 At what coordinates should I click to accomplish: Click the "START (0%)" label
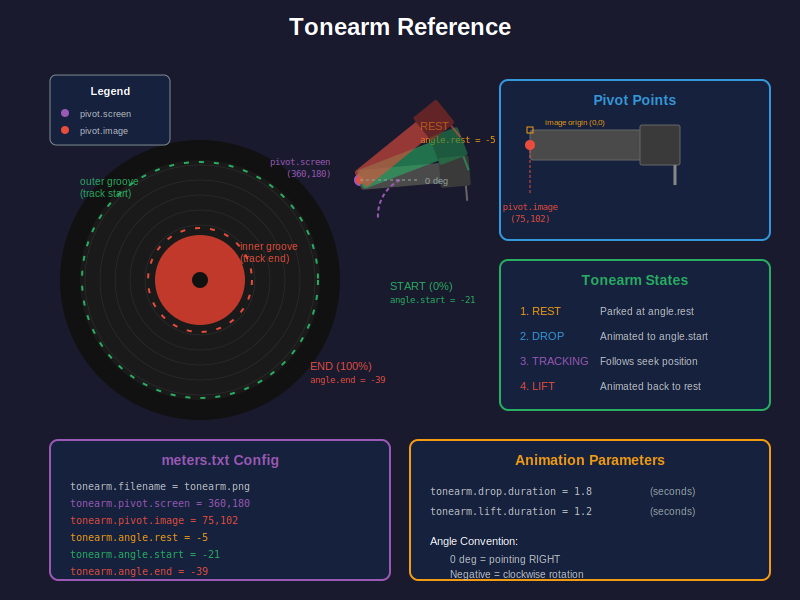coord(421,286)
